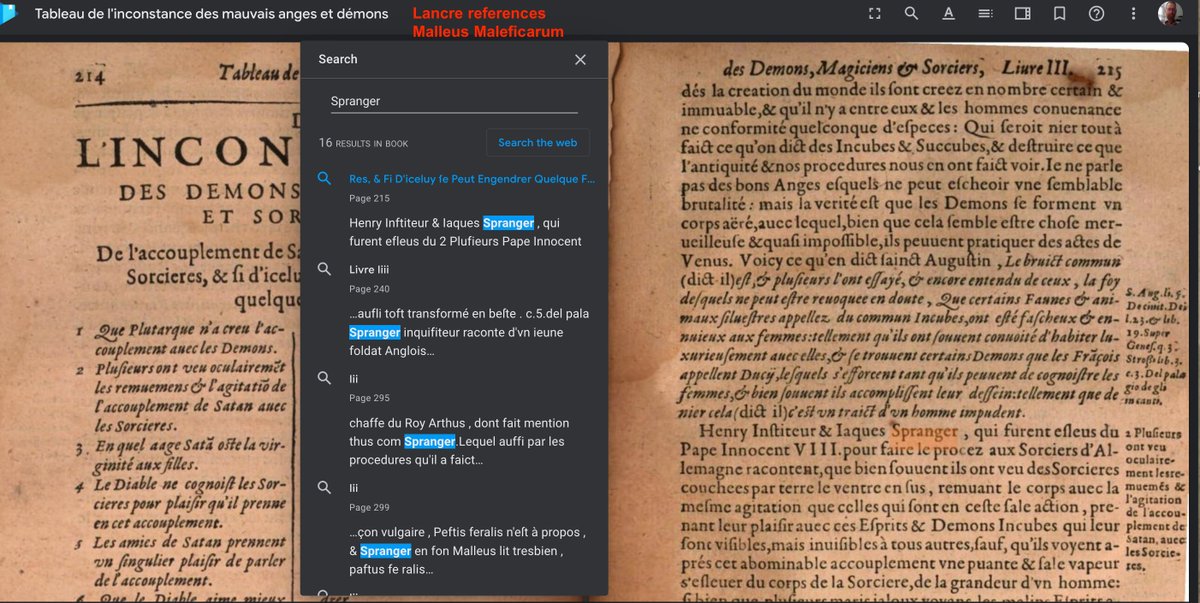Open text display options icon
Image resolution: width=1200 pixels, height=603 pixels.
(948, 14)
